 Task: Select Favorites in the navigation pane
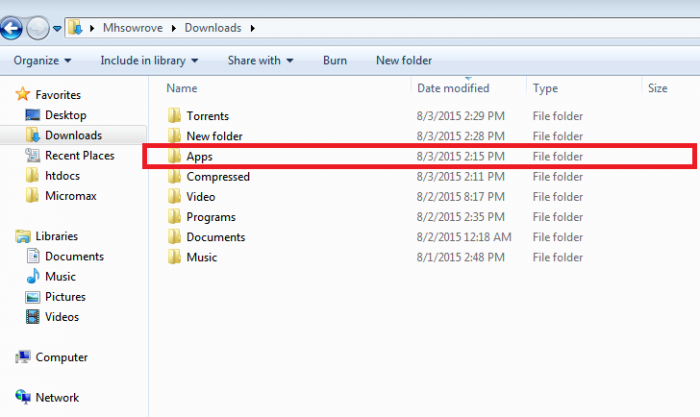58,95
